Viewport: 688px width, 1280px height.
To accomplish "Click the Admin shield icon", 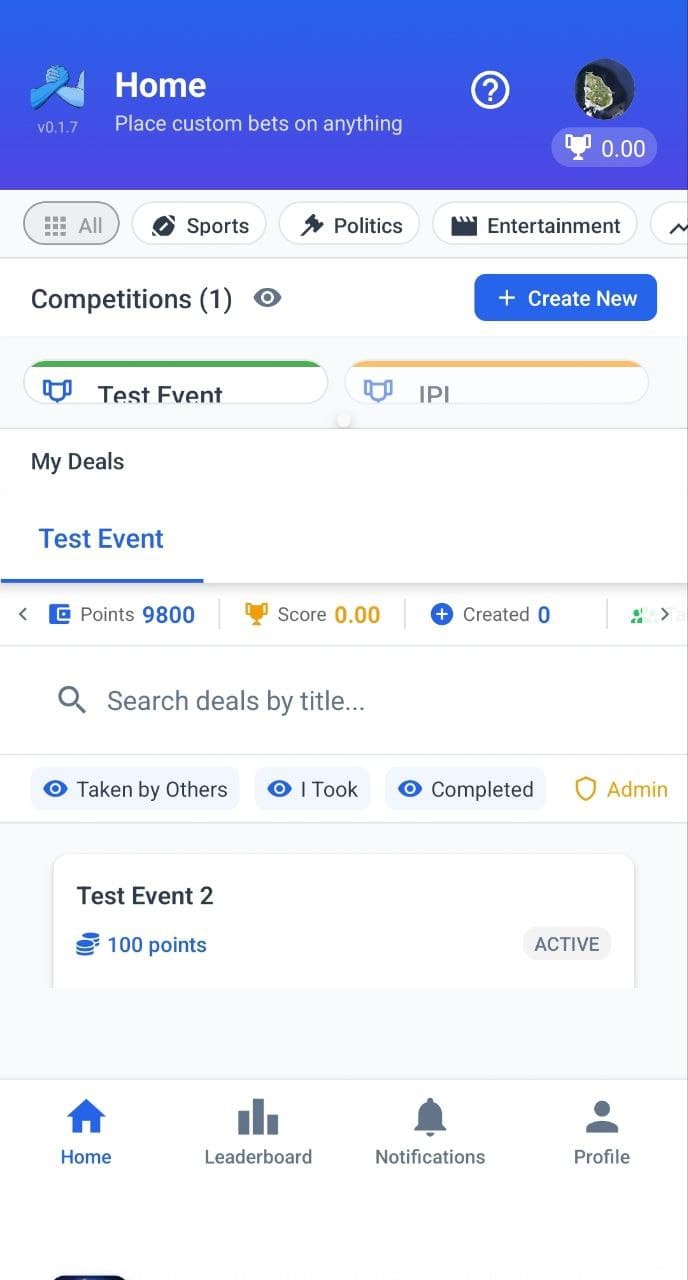I will [x=585, y=789].
